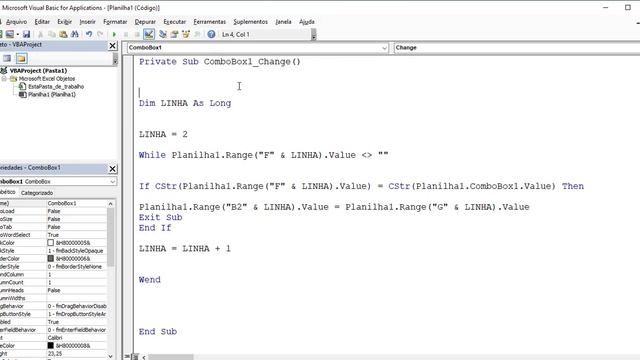
Task: Open the Change procedure dropdown field
Action: click(x=517, y=48)
